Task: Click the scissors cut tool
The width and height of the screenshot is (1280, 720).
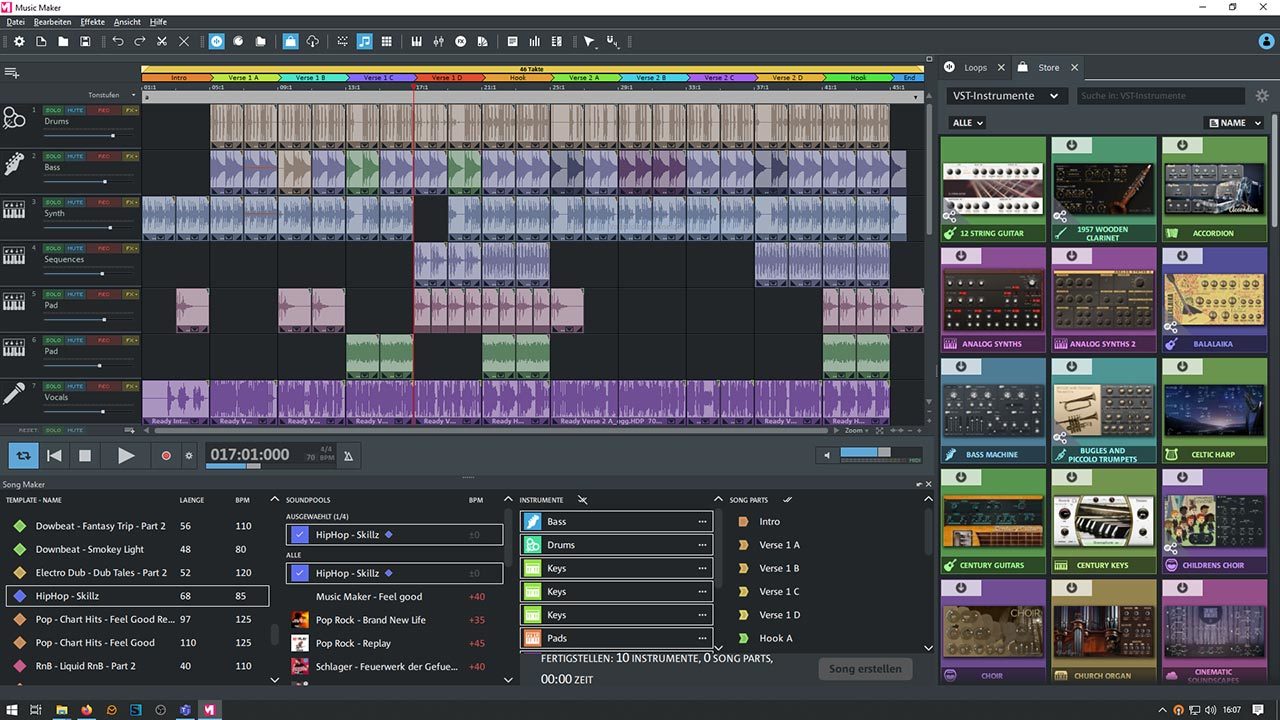Action: pyautogui.click(x=162, y=41)
